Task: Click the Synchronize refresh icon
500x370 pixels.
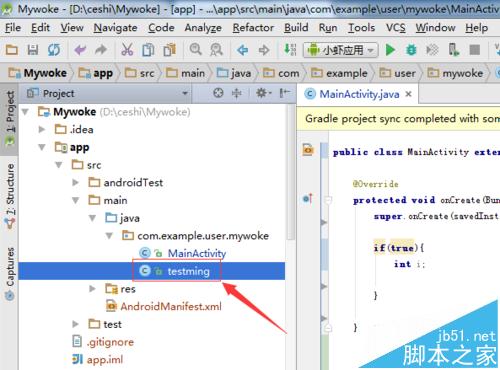Action: click(54, 50)
